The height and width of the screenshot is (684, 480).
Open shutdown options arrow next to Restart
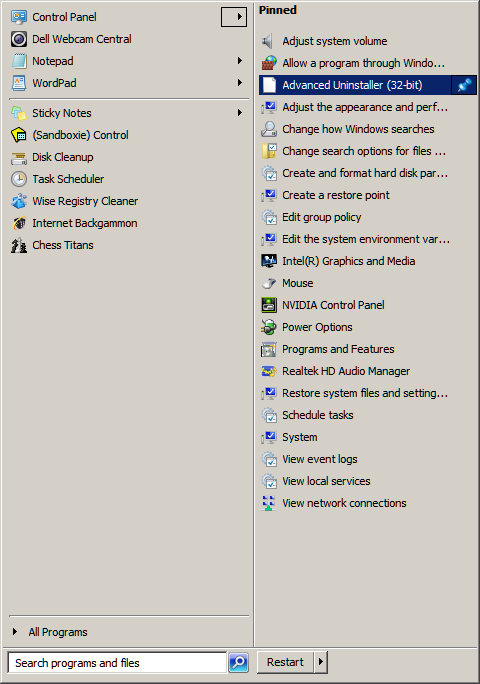[321, 662]
